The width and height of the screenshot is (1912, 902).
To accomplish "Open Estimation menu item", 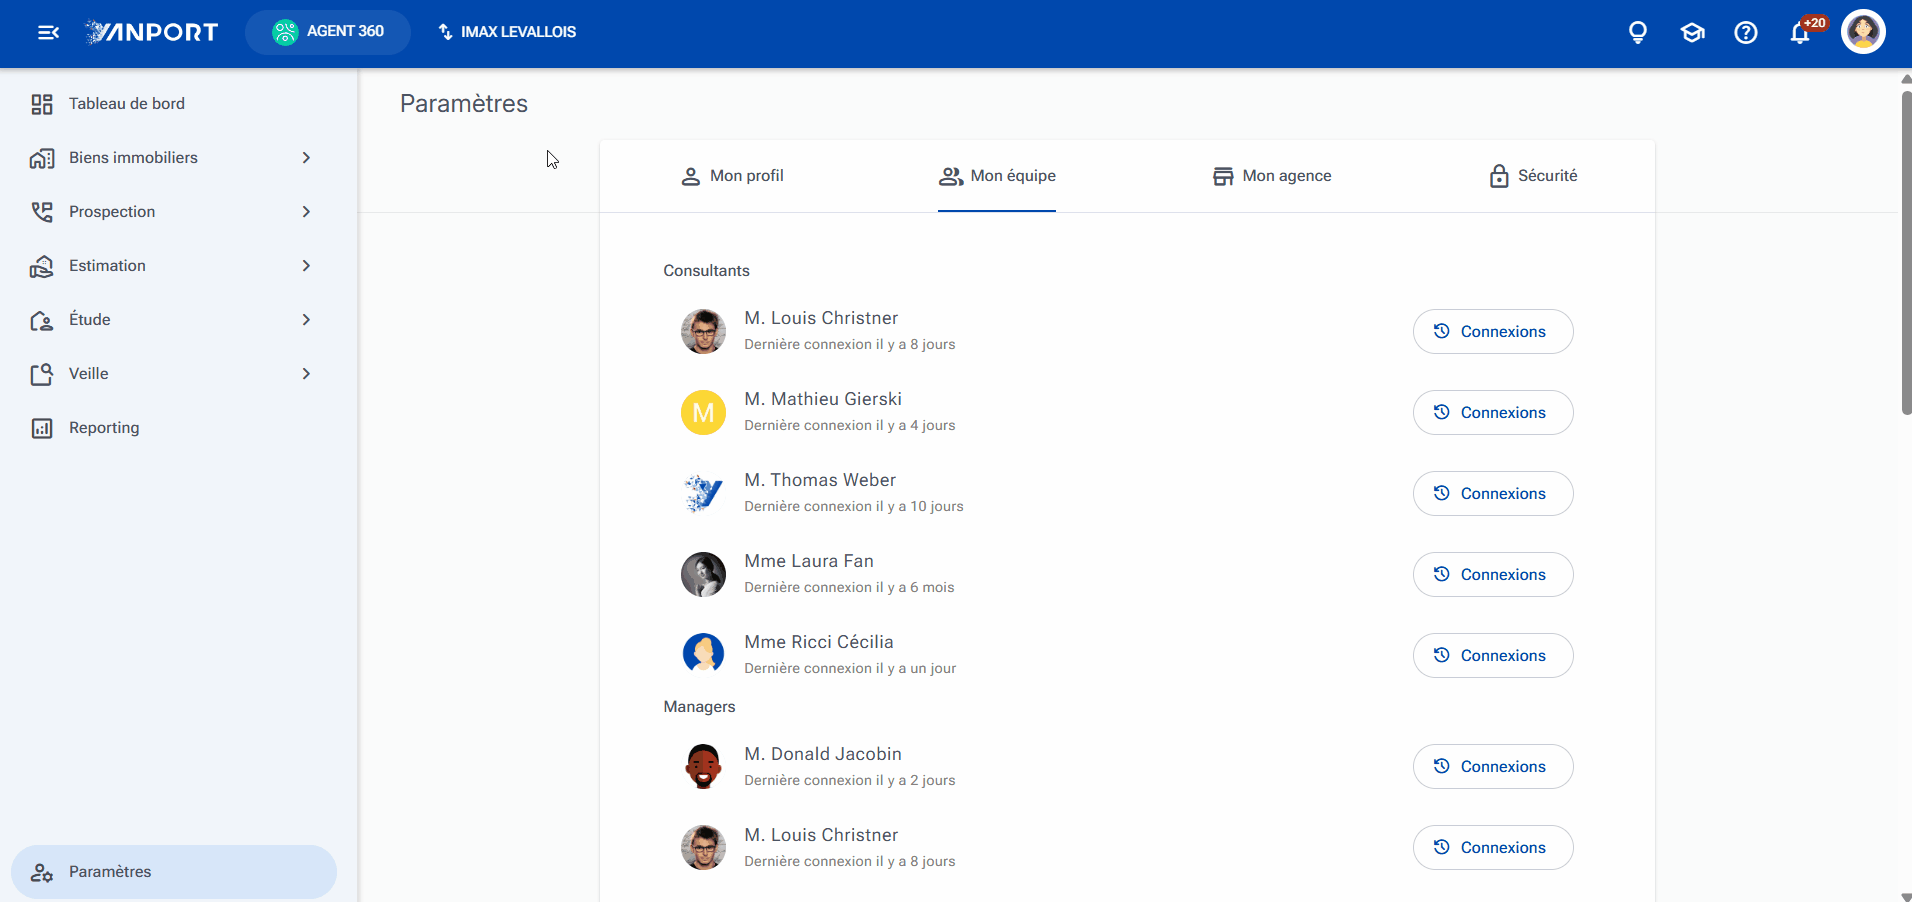I will pyautogui.click(x=107, y=266).
